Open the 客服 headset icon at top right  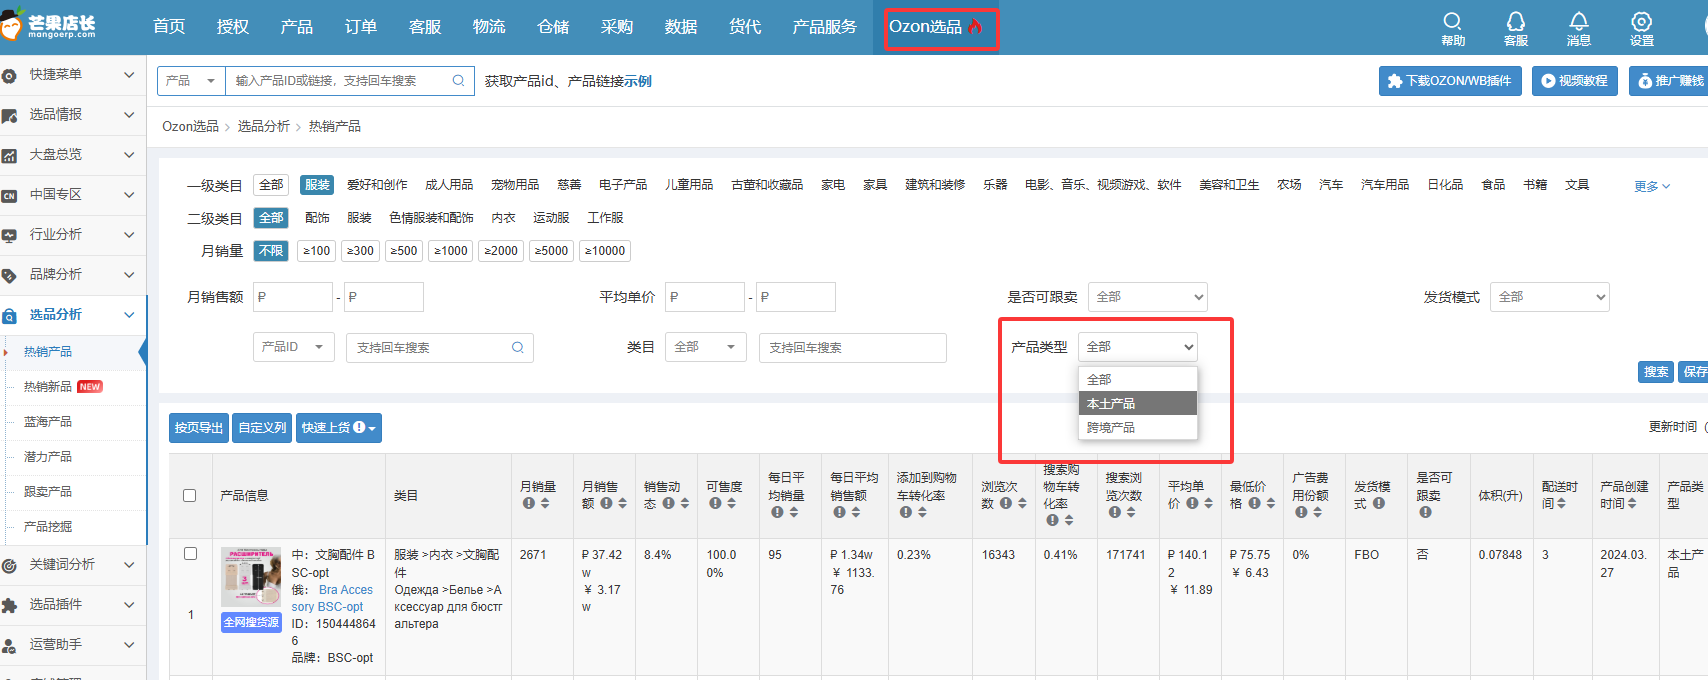pos(1515,21)
